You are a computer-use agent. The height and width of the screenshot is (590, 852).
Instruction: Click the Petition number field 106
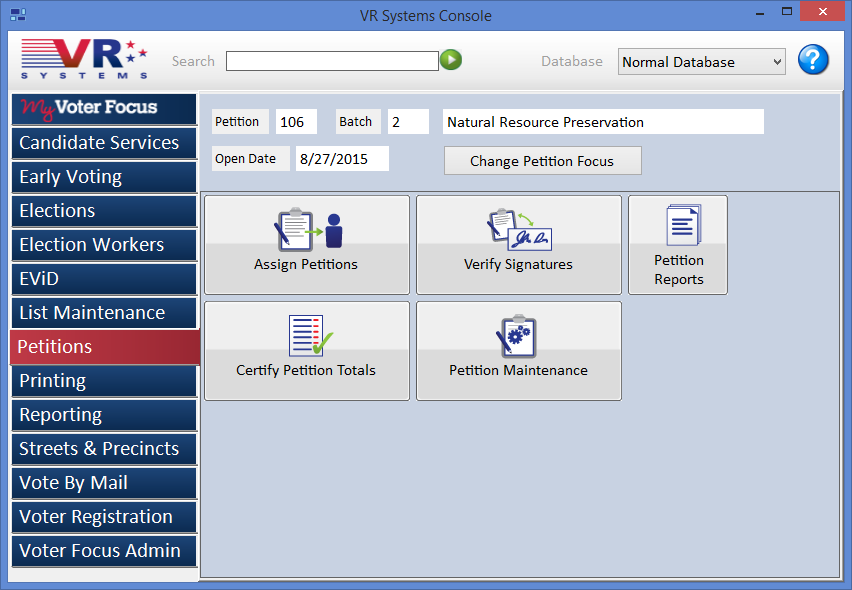[x=296, y=122]
